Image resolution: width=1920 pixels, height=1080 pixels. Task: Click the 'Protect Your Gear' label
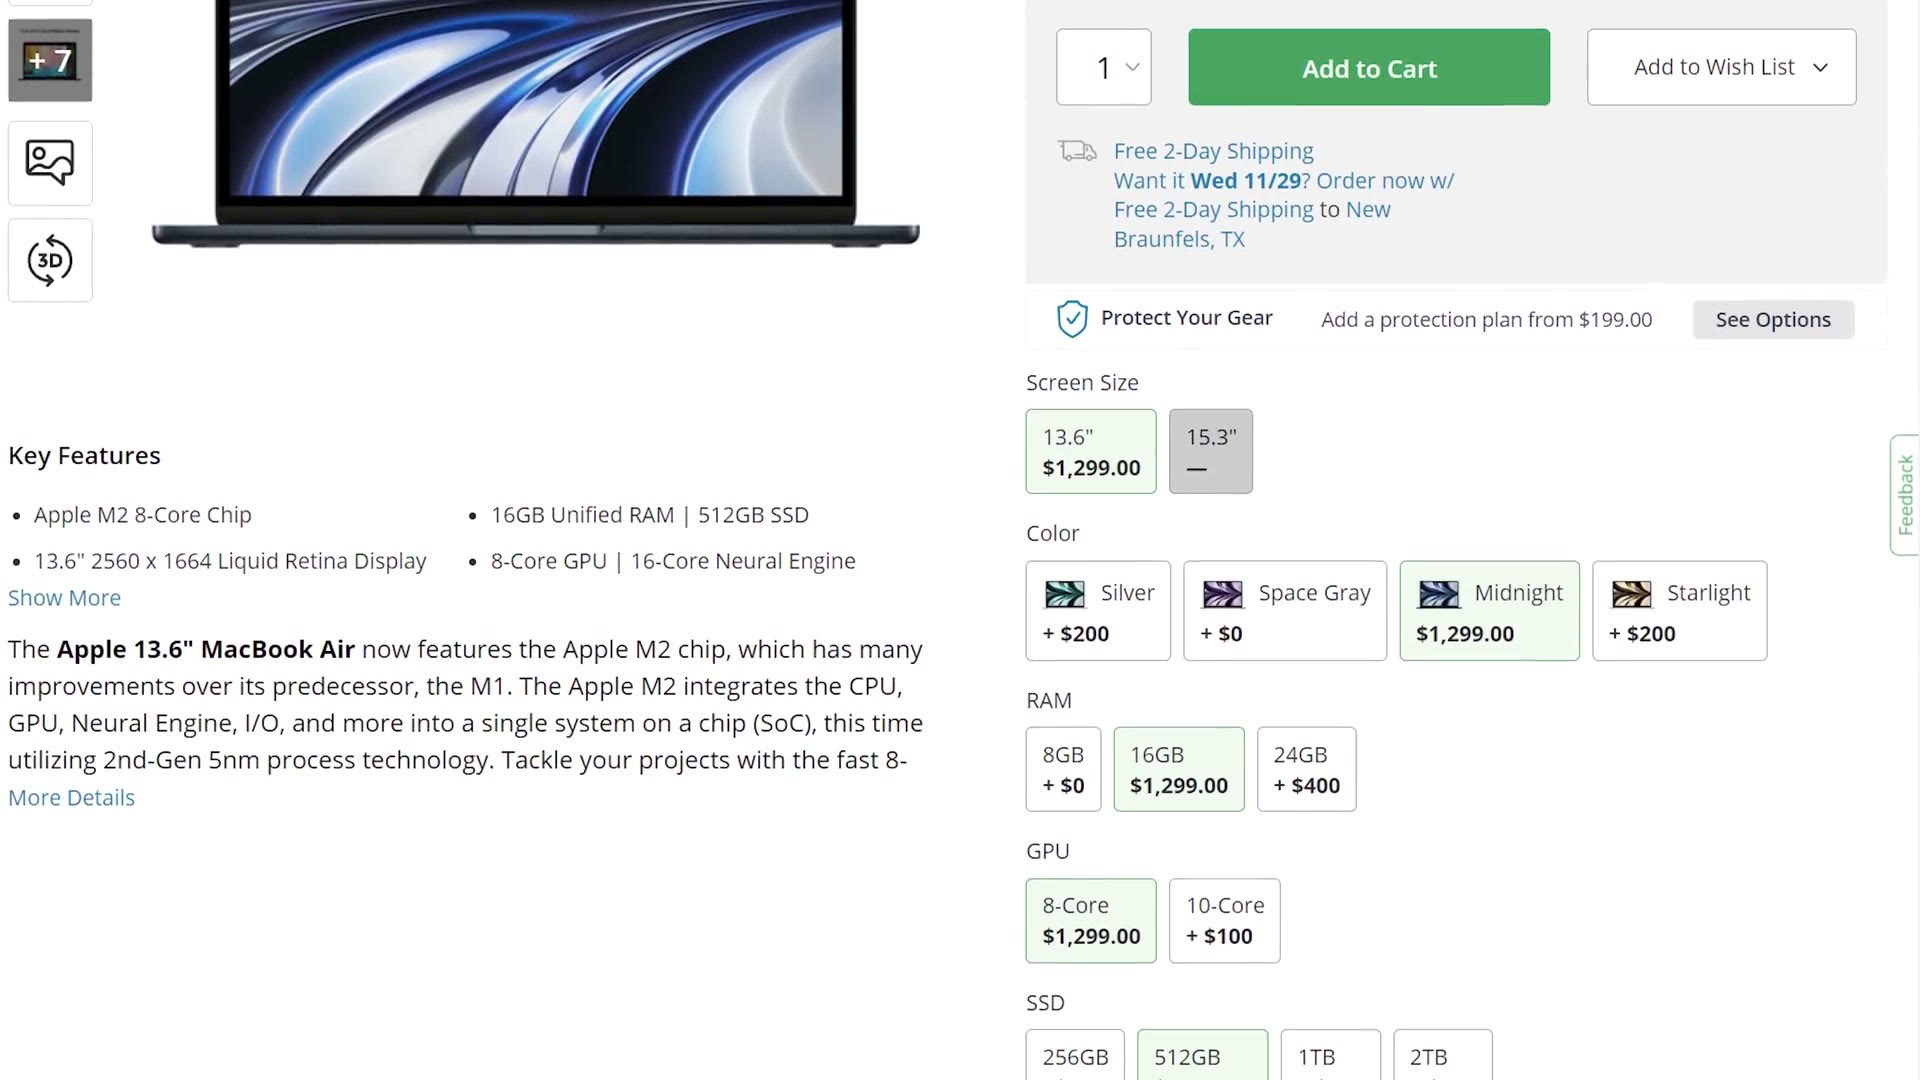tap(1186, 318)
